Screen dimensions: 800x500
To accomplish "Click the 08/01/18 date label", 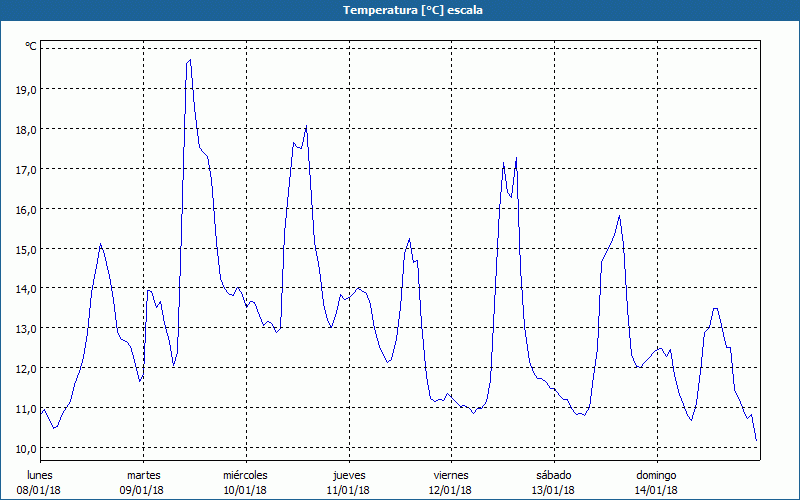I will (40, 490).
